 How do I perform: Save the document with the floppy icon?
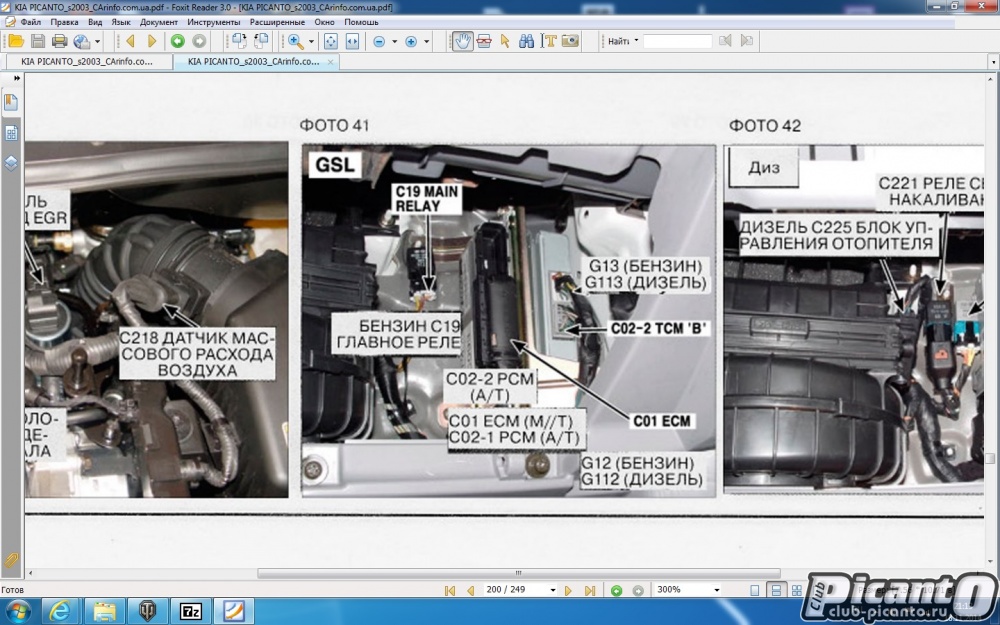[38, 41]
